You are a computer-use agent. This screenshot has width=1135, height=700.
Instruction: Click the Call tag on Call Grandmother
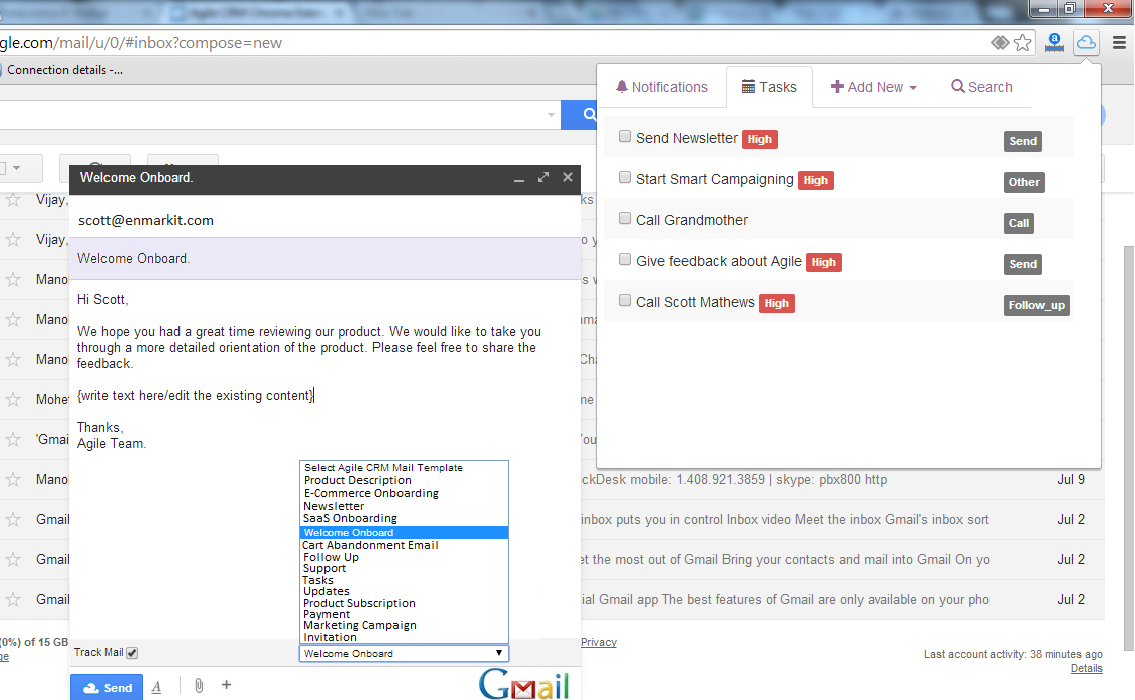1018,223
